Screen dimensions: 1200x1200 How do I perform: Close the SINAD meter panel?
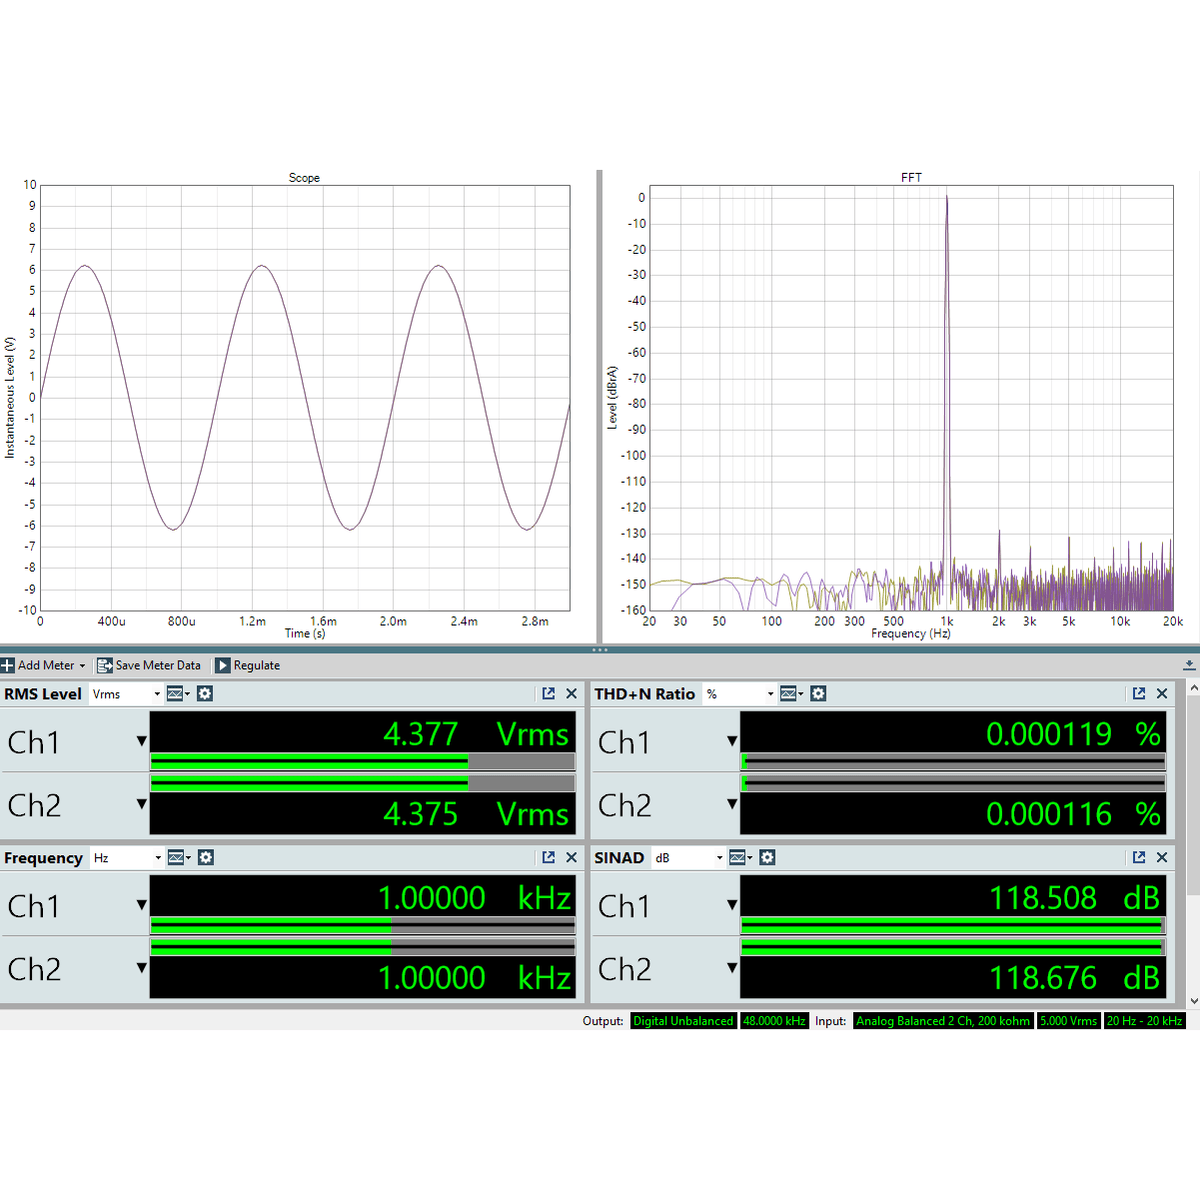pos(1162,857)
